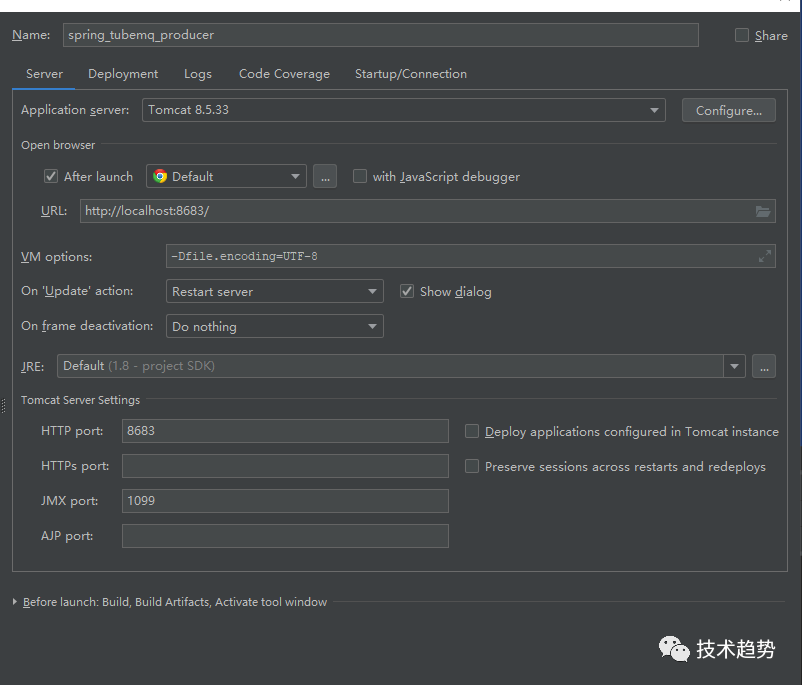Open the Do nothing frame deactivation dropdown
The width and height of the screenshot is (802, 685).
click(x=275, y=326)
